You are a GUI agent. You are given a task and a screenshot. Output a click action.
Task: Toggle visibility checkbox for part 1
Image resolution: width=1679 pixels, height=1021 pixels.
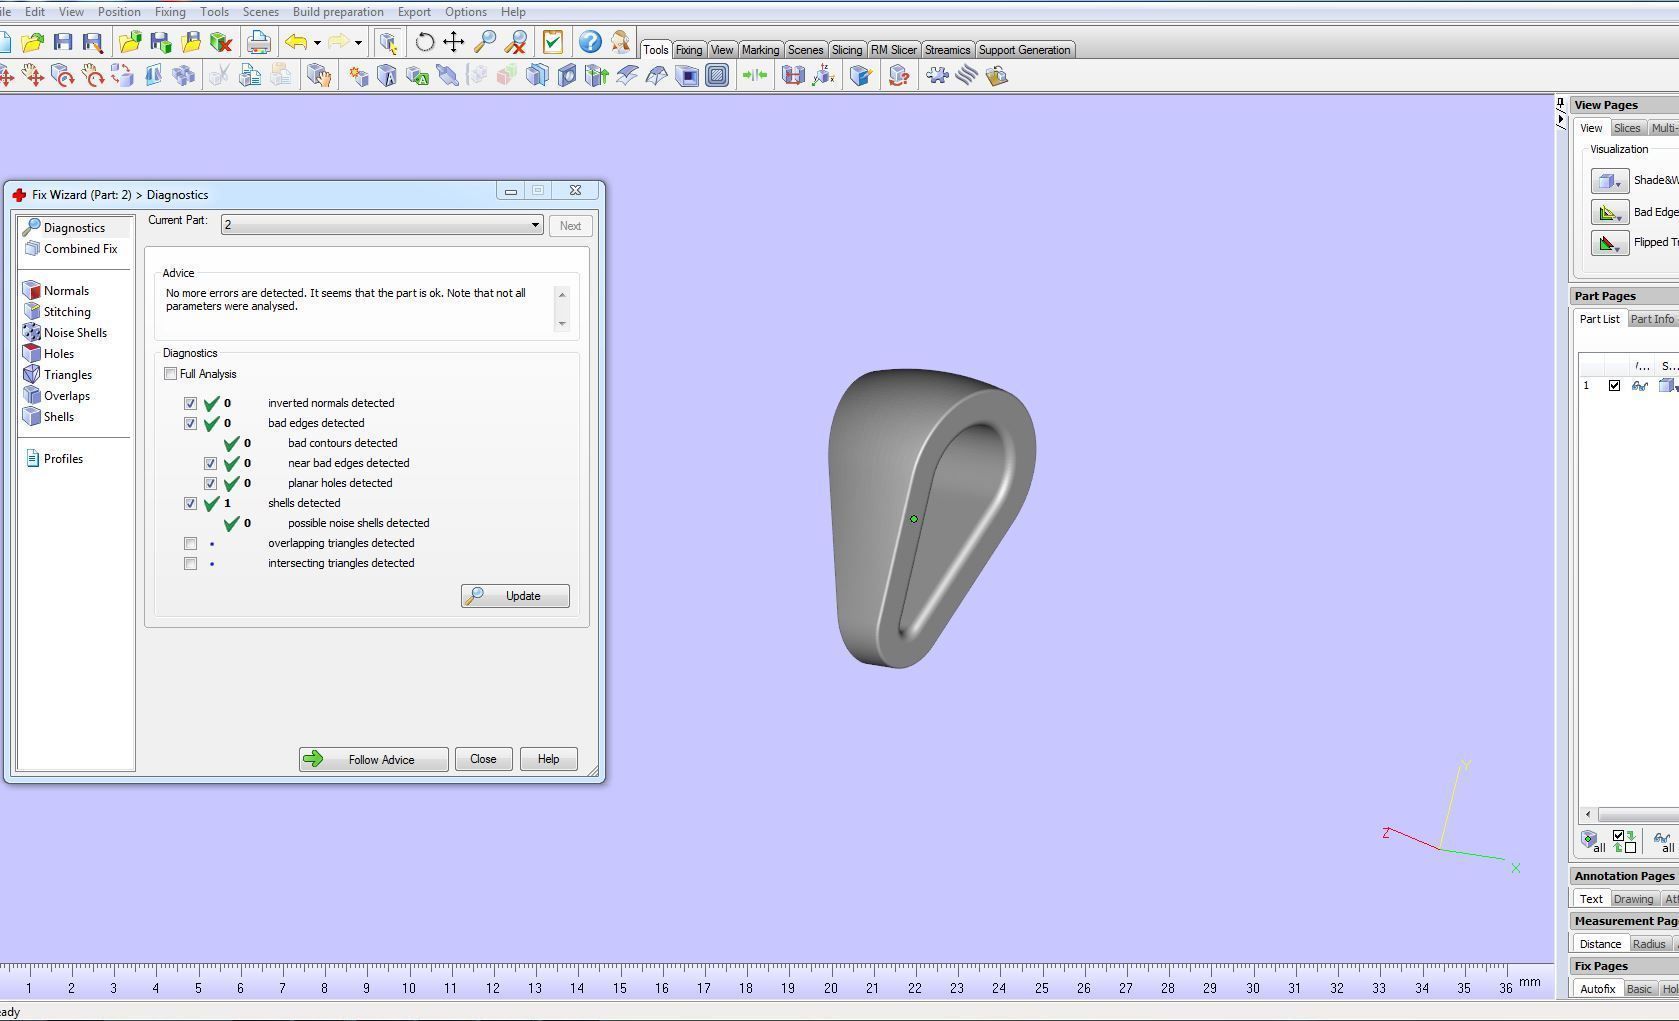pyautogui.click(x=1614, y=386)
